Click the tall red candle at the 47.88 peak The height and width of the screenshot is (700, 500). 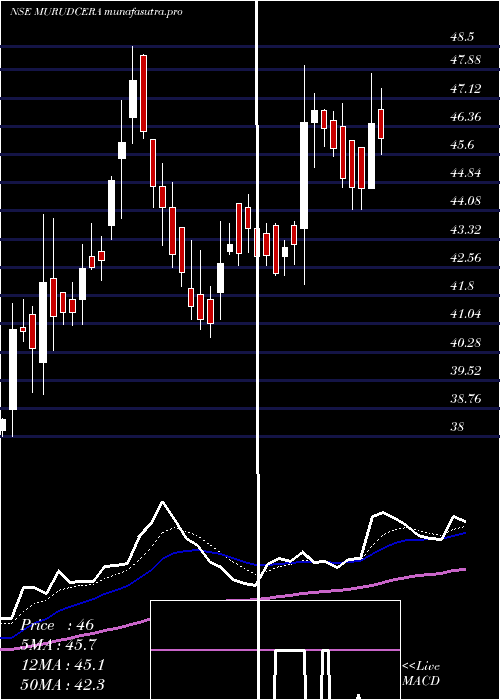coord(143,93)
